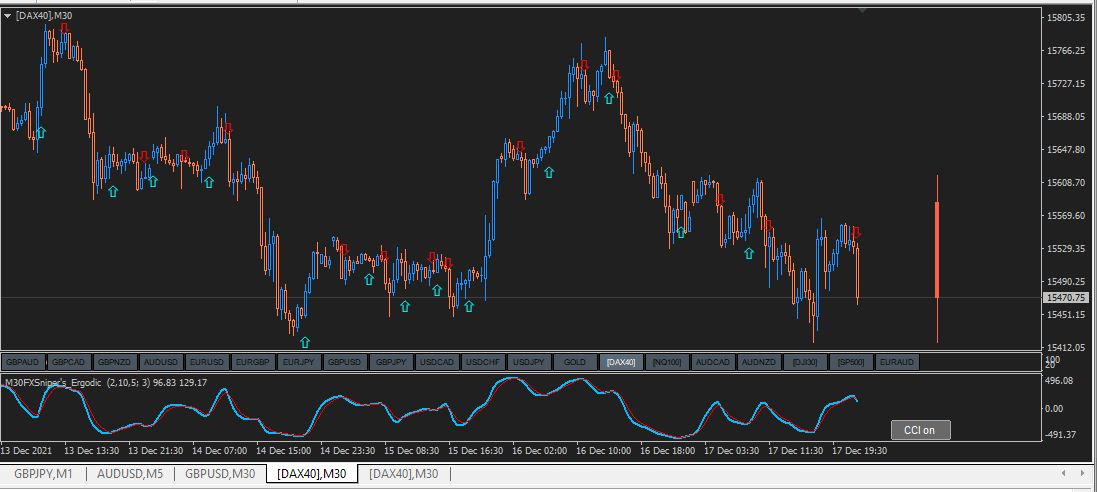Open EURGBP from symbol button bar
The height and width of the screenshot is (492, 1097).
pos(253,362)
